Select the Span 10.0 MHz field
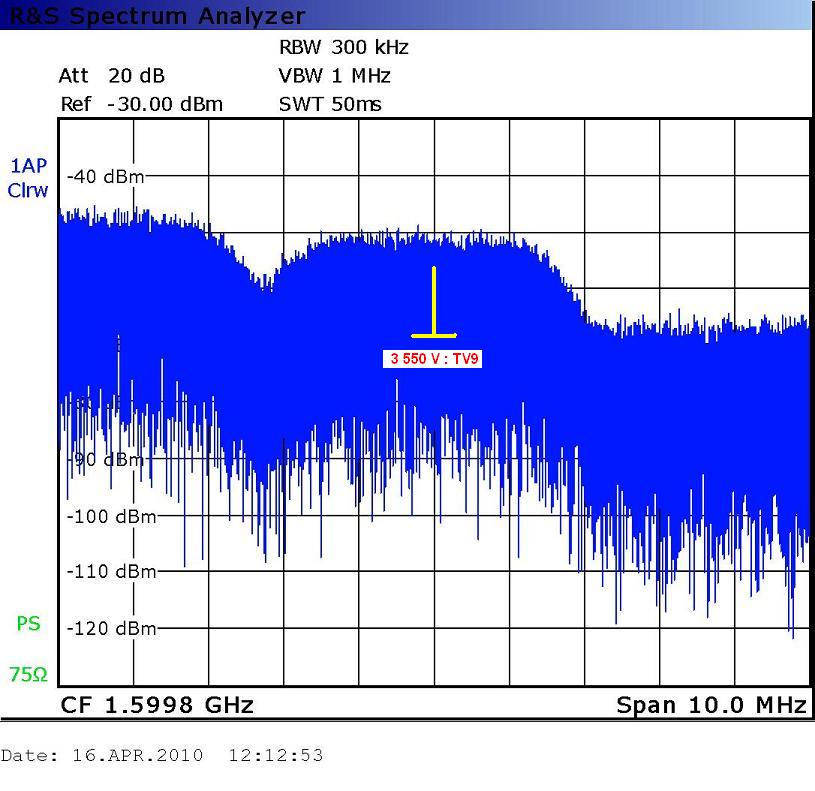 pos(711,705)
